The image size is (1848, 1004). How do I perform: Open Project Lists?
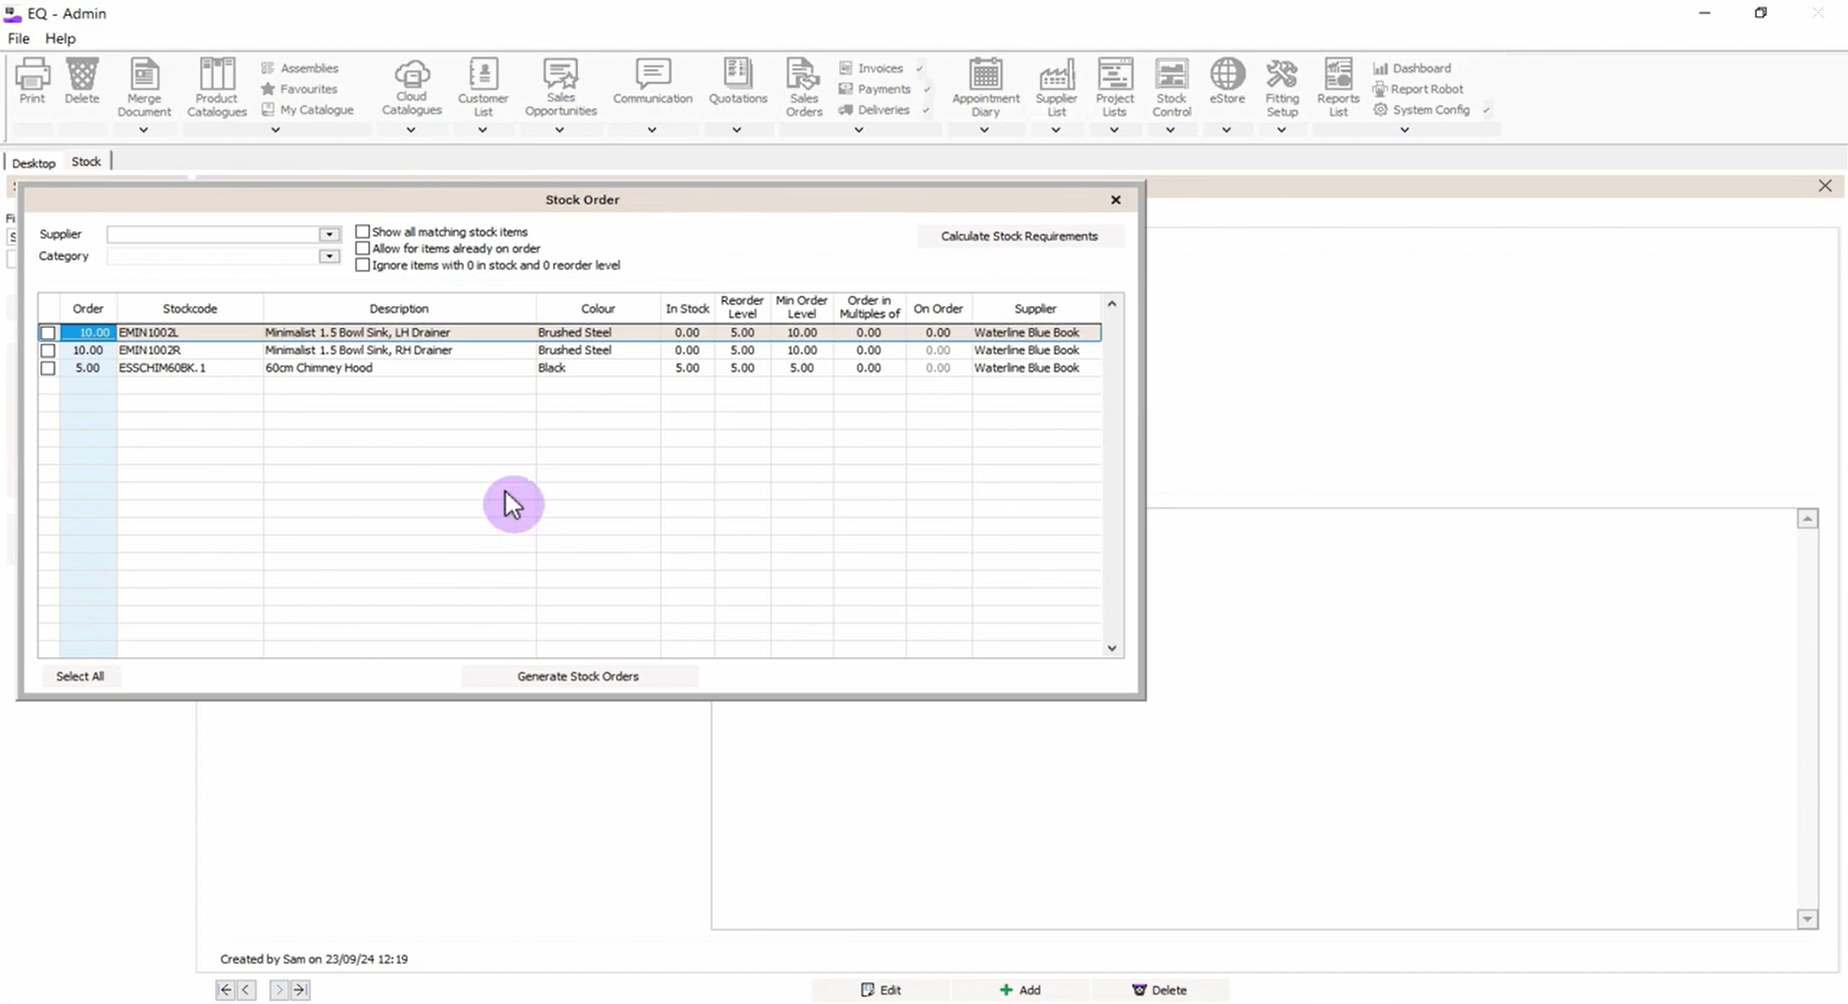click(x=1114, y=88)
